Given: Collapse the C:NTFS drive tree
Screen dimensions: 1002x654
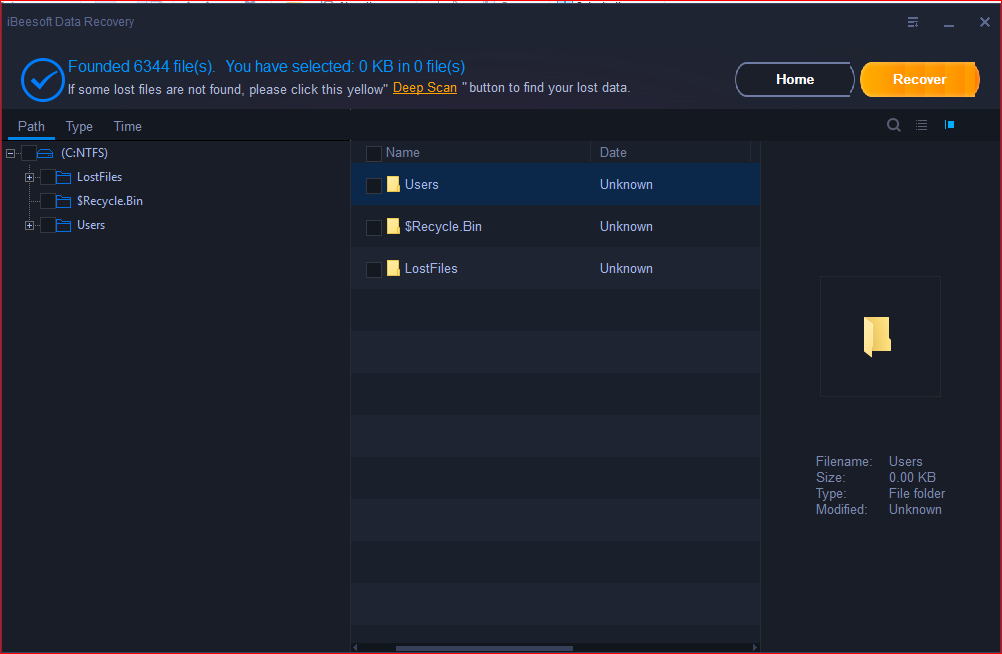Looking at the screenshot, I should [10, 153].
